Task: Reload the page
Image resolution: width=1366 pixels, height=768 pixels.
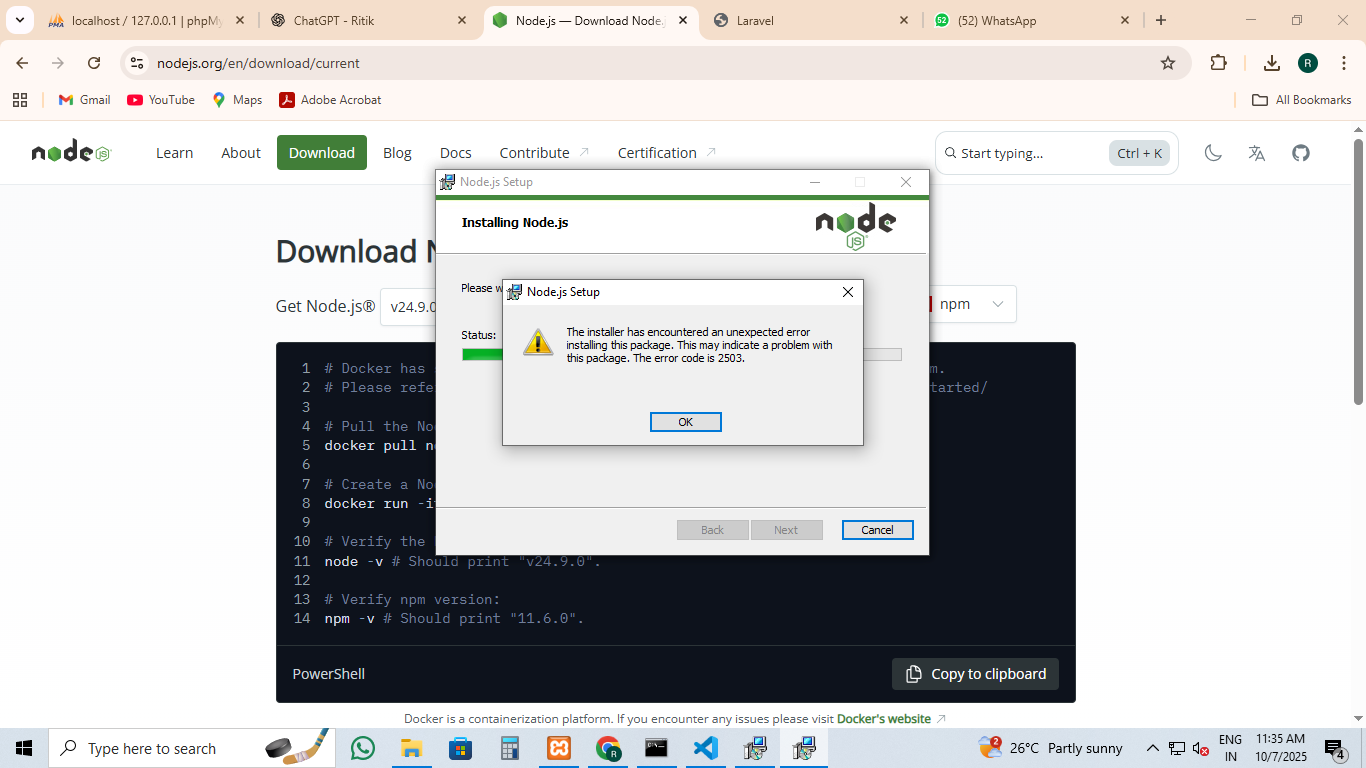Action: tap(94, 63)
